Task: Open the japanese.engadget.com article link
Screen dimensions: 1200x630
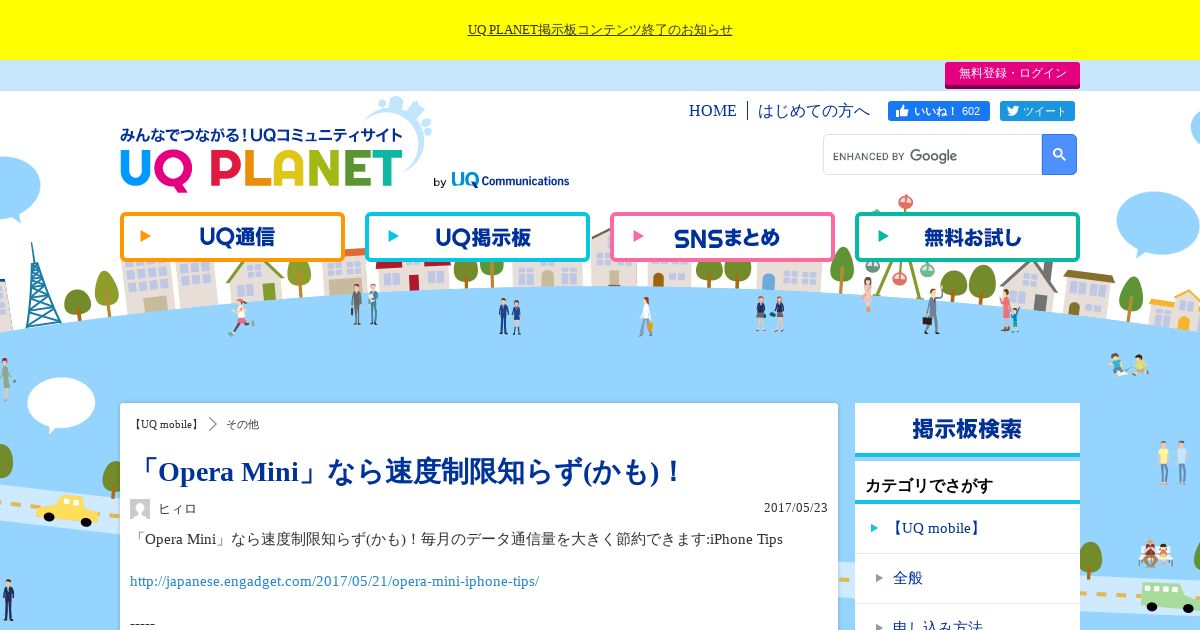Action: tap(334, 581)
